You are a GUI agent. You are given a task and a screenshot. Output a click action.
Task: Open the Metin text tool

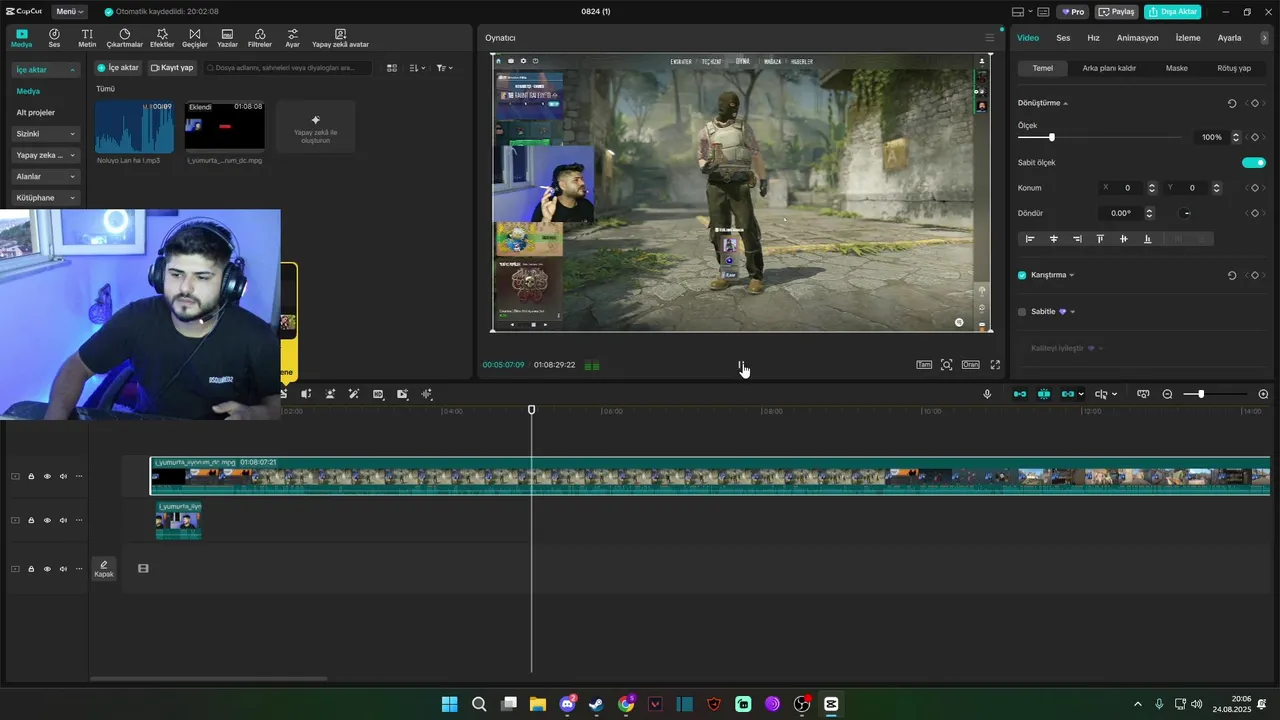[87, 38]
